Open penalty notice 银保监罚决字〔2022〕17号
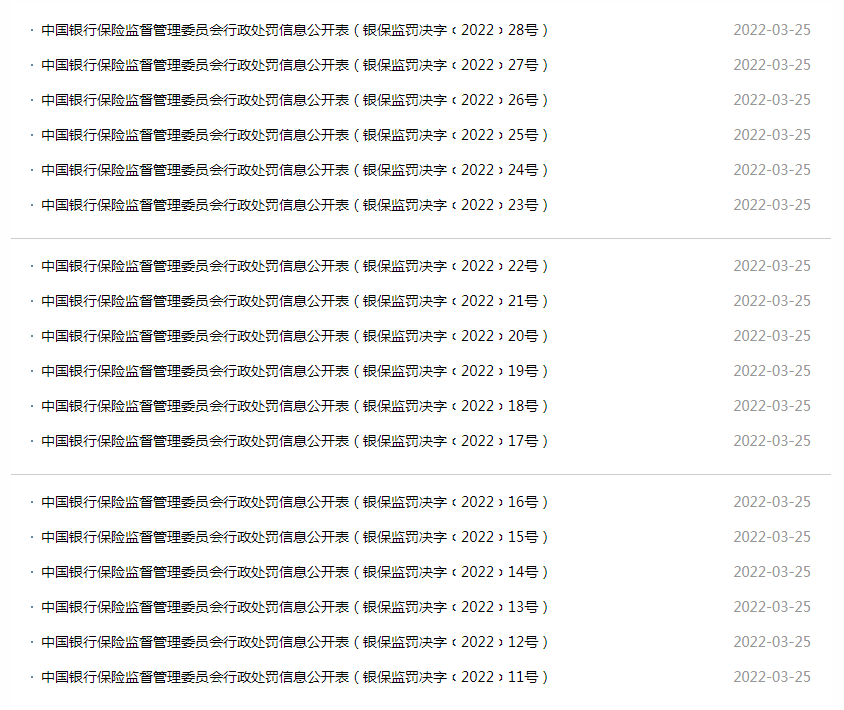This screenshot has width=844, height=710. pos(294,441)
